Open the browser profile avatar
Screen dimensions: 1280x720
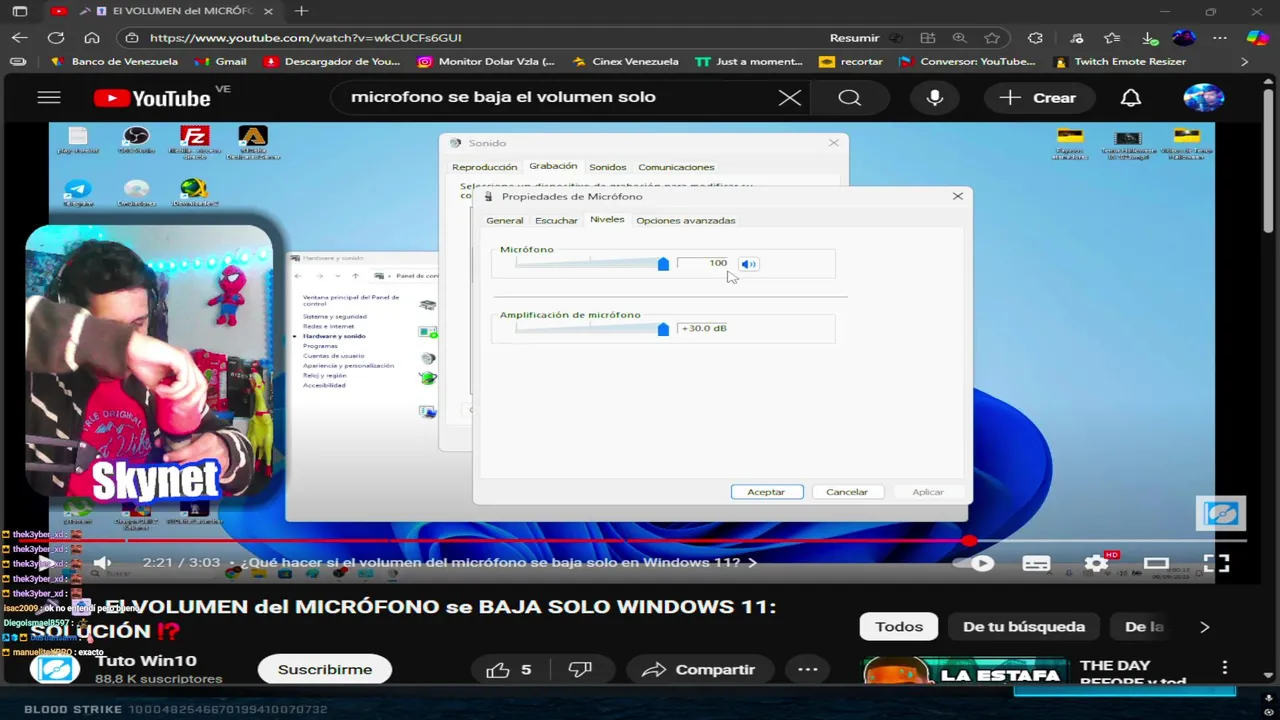click(x=1184, y=38)
